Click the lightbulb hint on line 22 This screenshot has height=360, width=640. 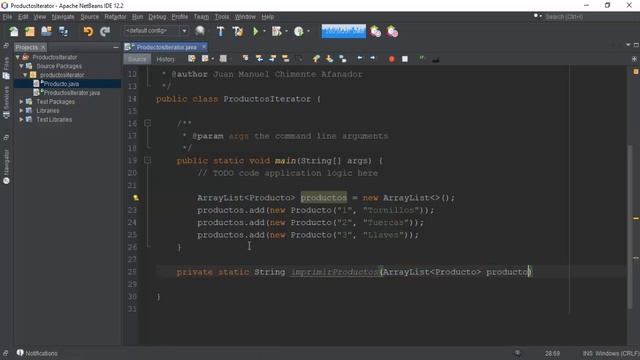point(136,198)
